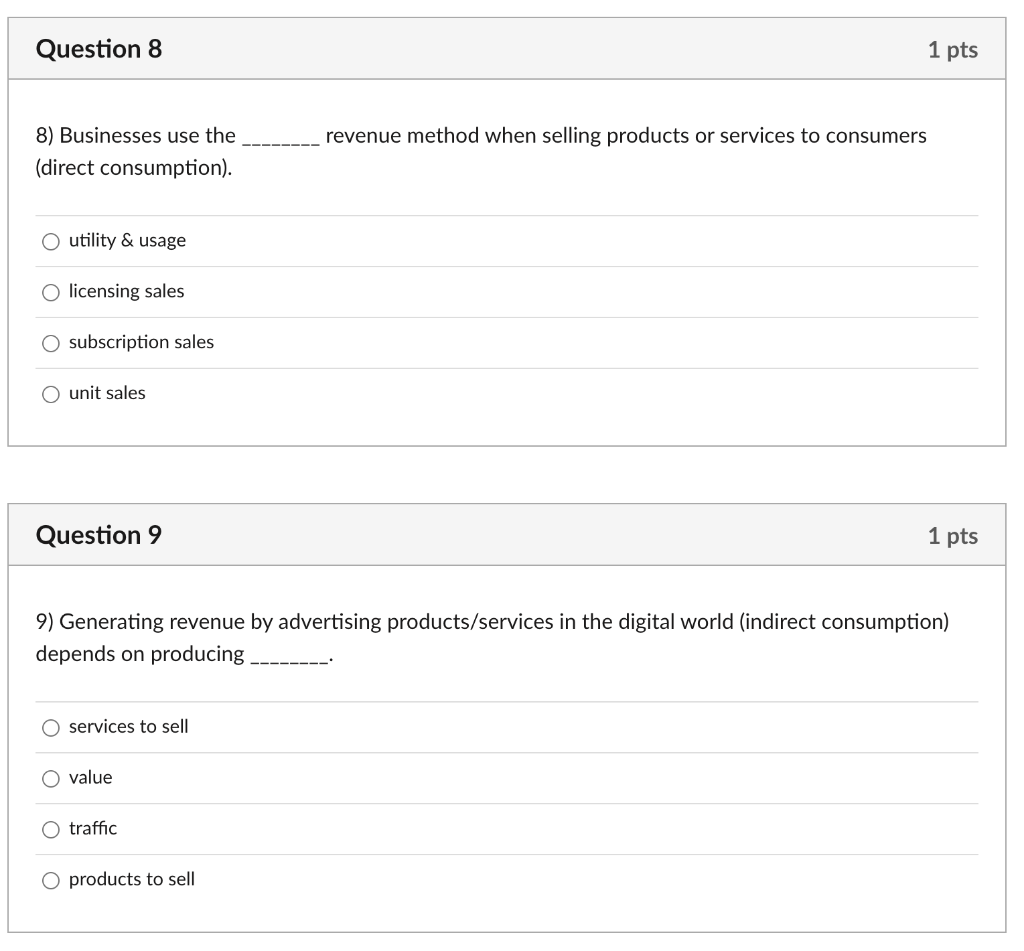Select the "licensing sales" radio button
The height and width of the screenshot is (951, 1024).
coord(50,291)
